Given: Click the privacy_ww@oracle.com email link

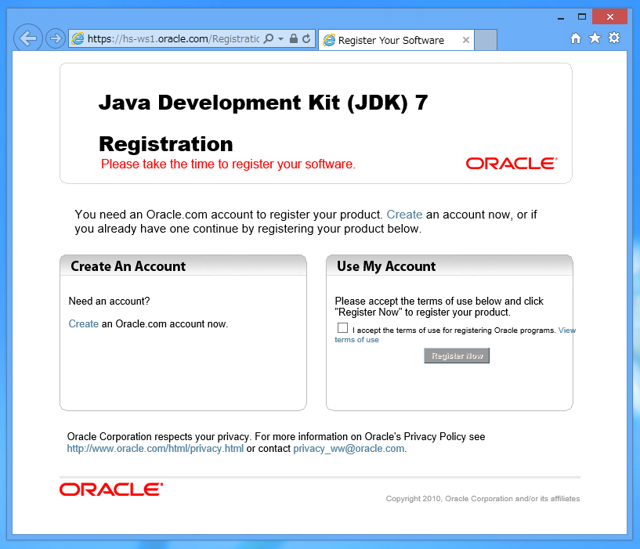Looking at the screenshot, I should (349, 448).
